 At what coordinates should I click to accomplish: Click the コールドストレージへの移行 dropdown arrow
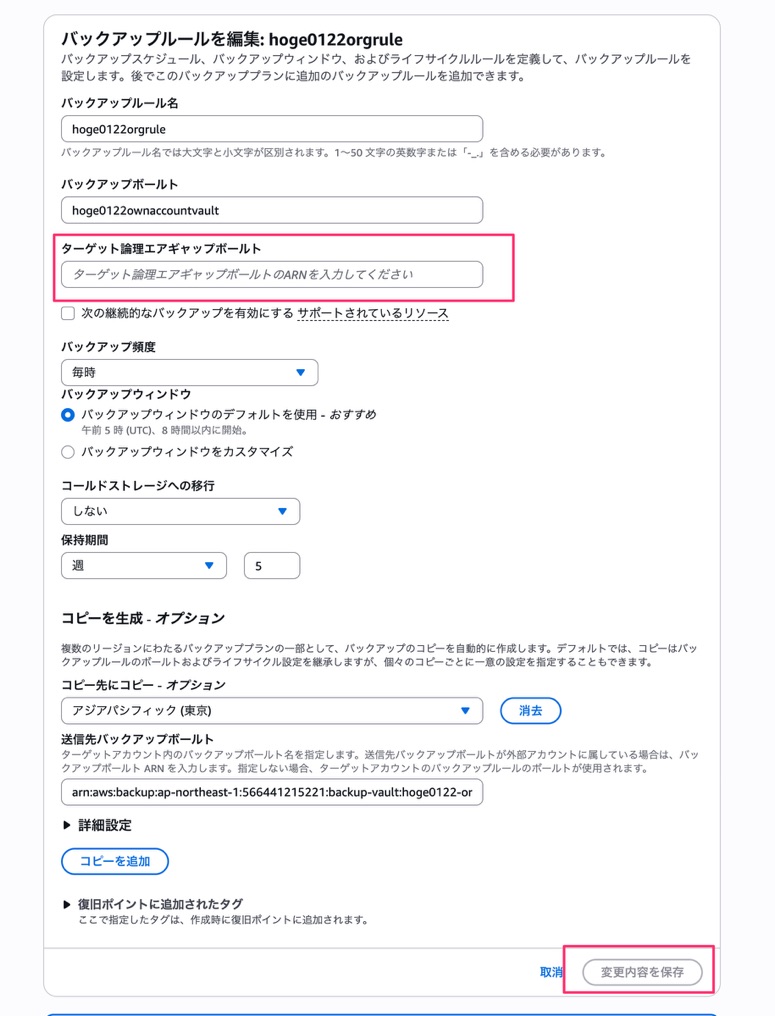(x=282, y=511)
